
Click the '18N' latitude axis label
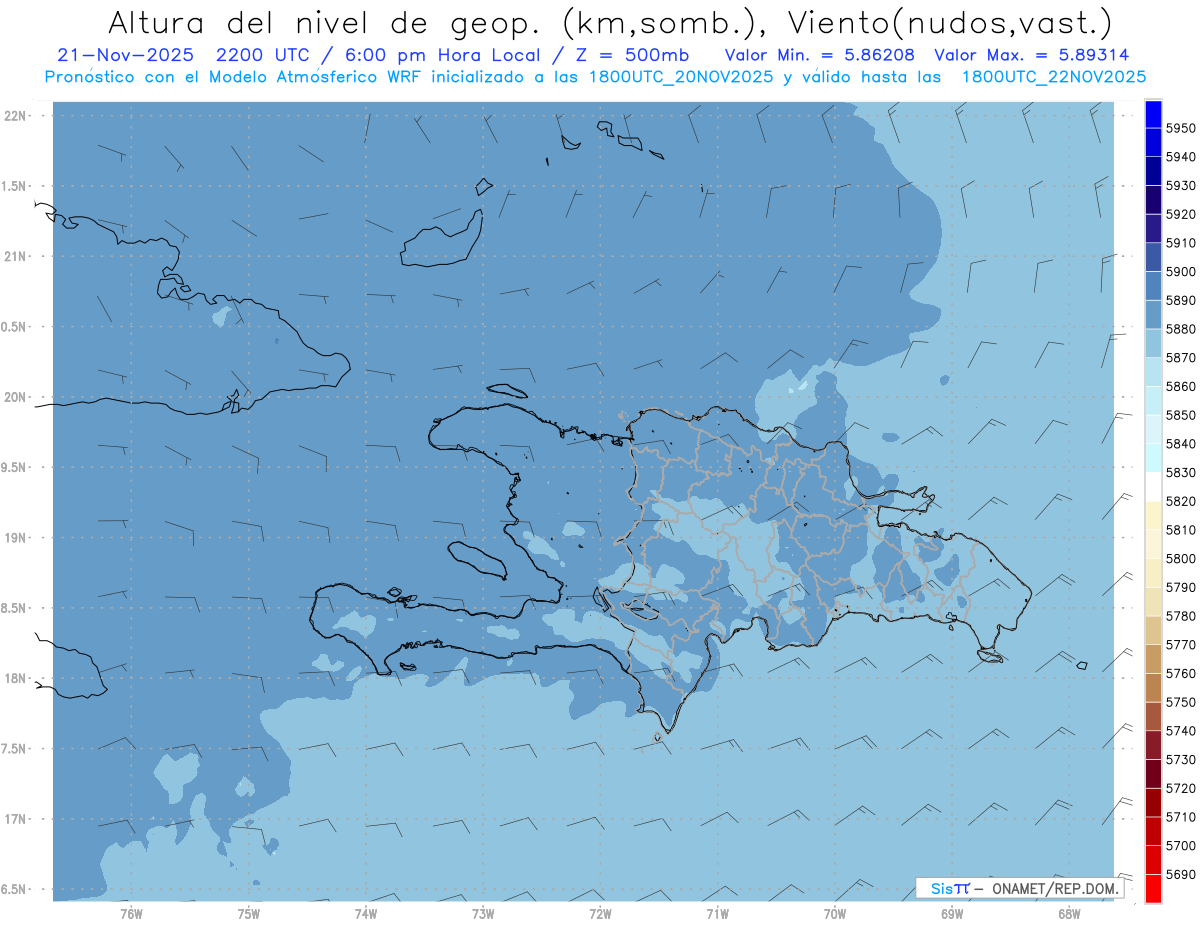16,679
